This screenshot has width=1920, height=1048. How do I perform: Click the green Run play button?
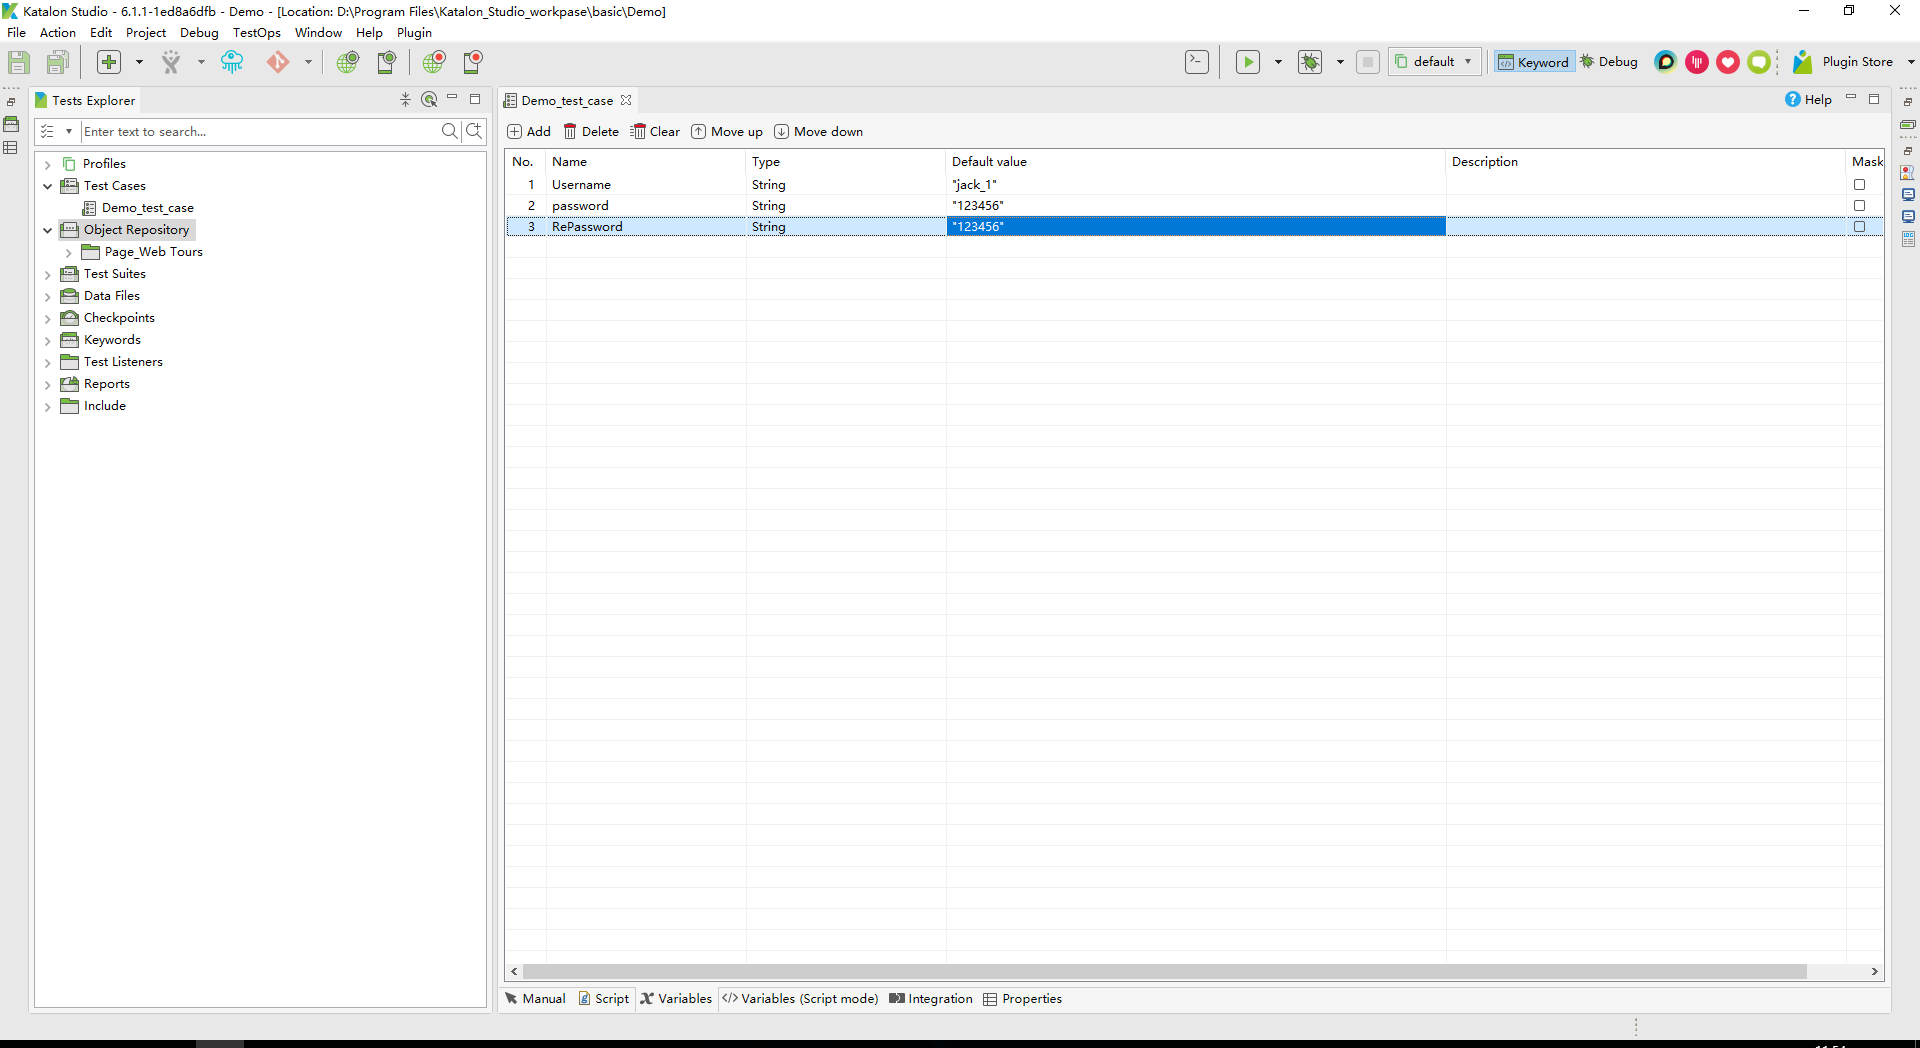(x=1248, y=62)
